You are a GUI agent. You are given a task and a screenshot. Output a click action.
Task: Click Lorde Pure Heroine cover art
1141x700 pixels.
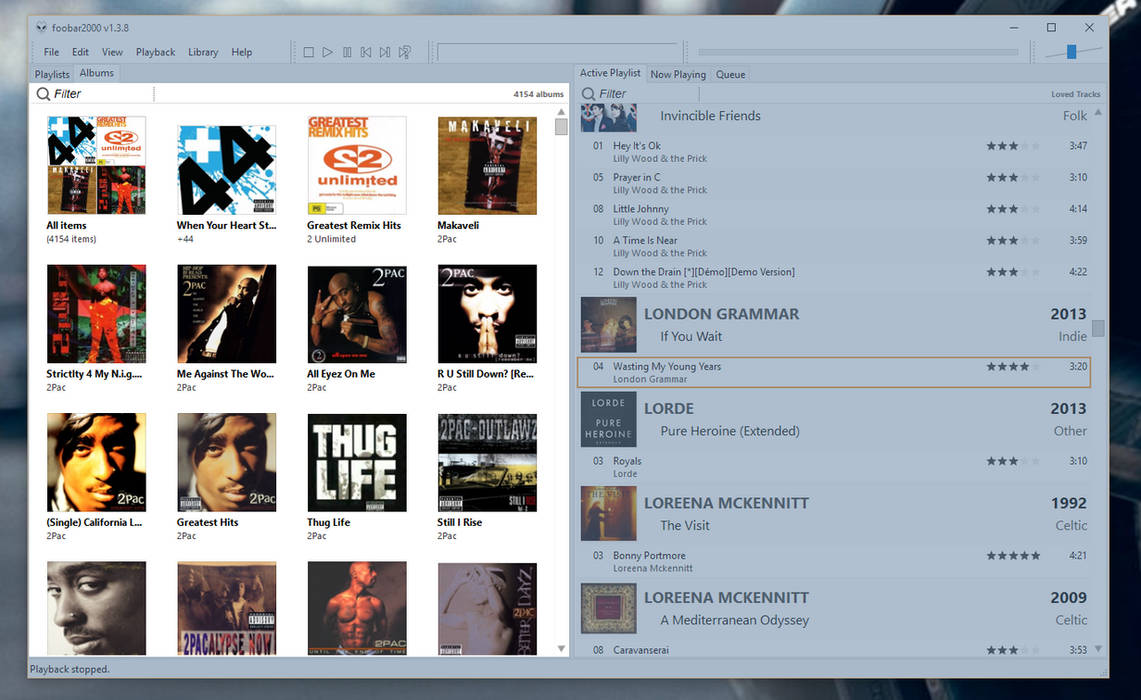pos(608,419)
